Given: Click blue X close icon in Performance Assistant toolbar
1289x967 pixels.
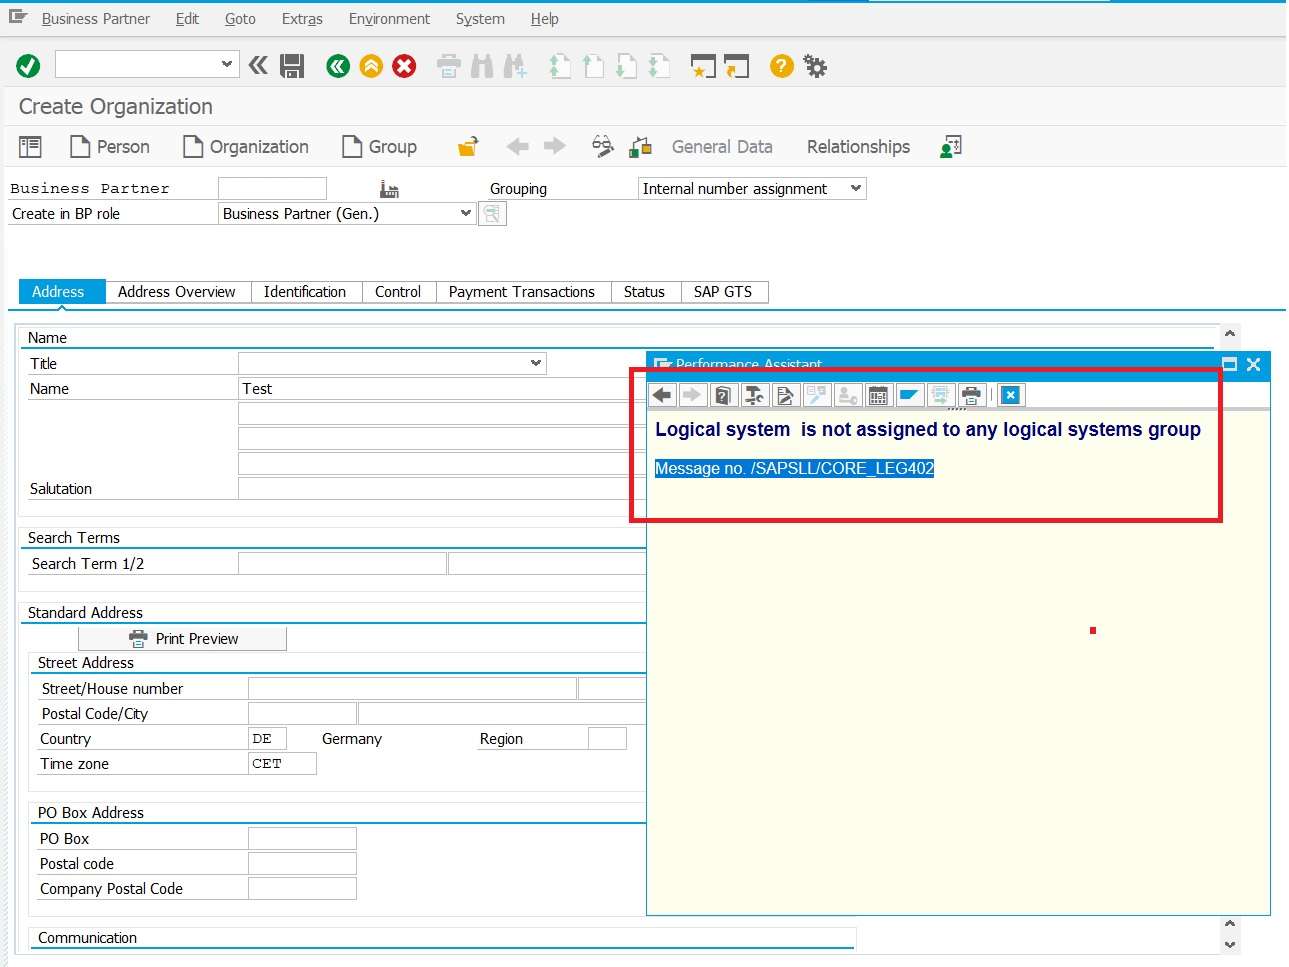Looking at the screenshot, I should (x=1011, y=395).
